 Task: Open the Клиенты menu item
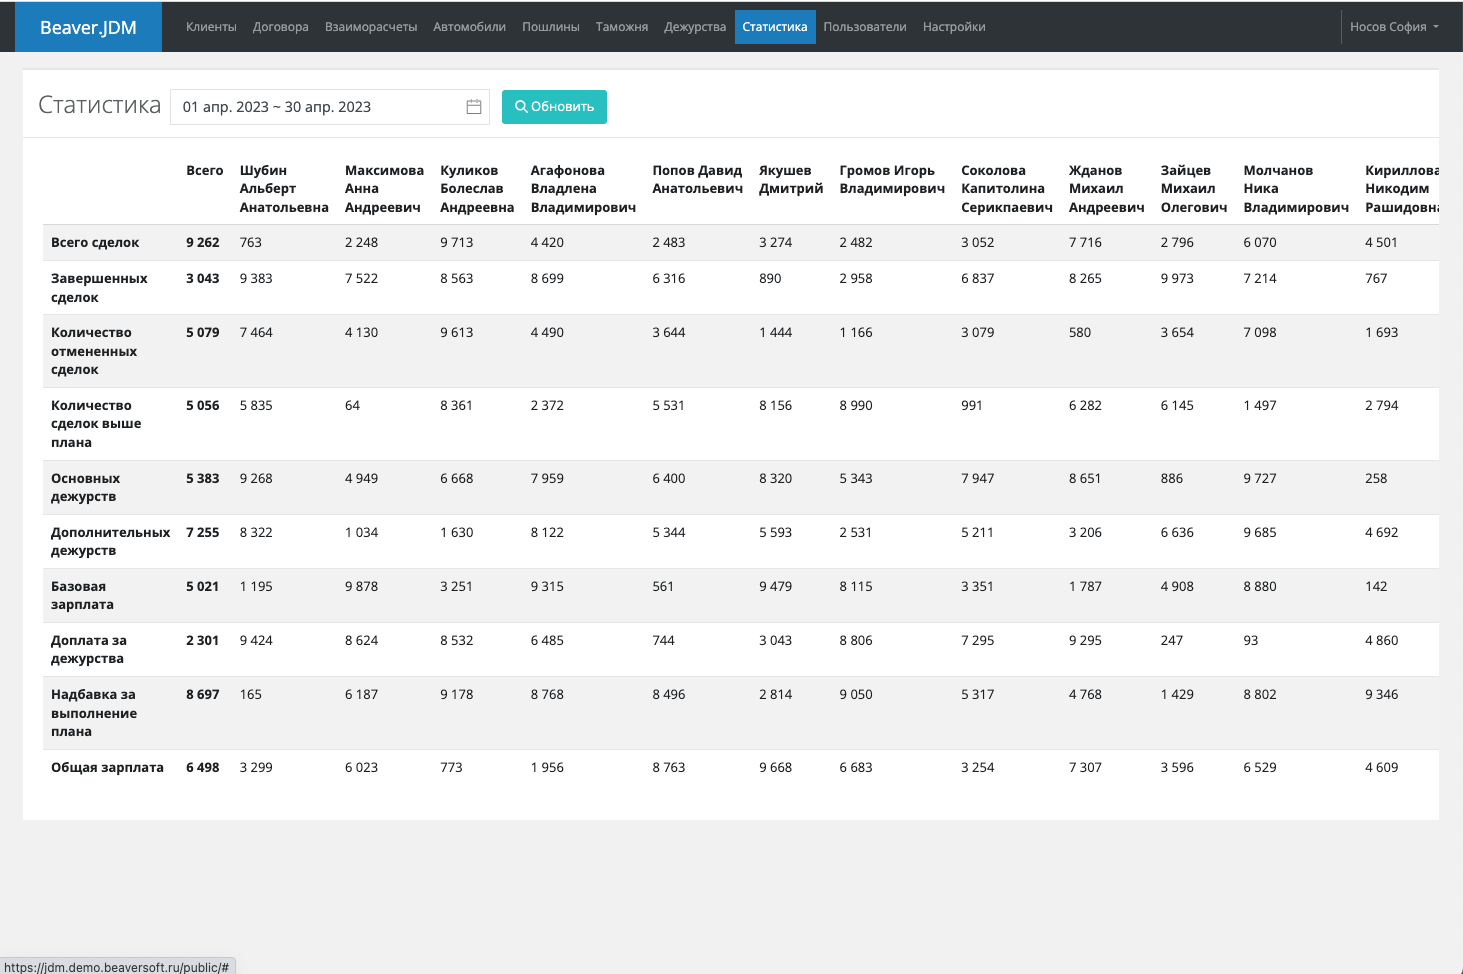click(211, 27)
